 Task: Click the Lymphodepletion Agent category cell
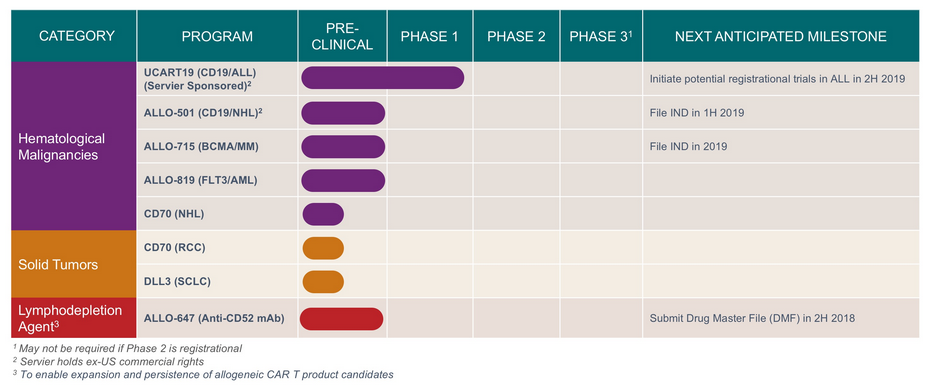tap(74, 318)
